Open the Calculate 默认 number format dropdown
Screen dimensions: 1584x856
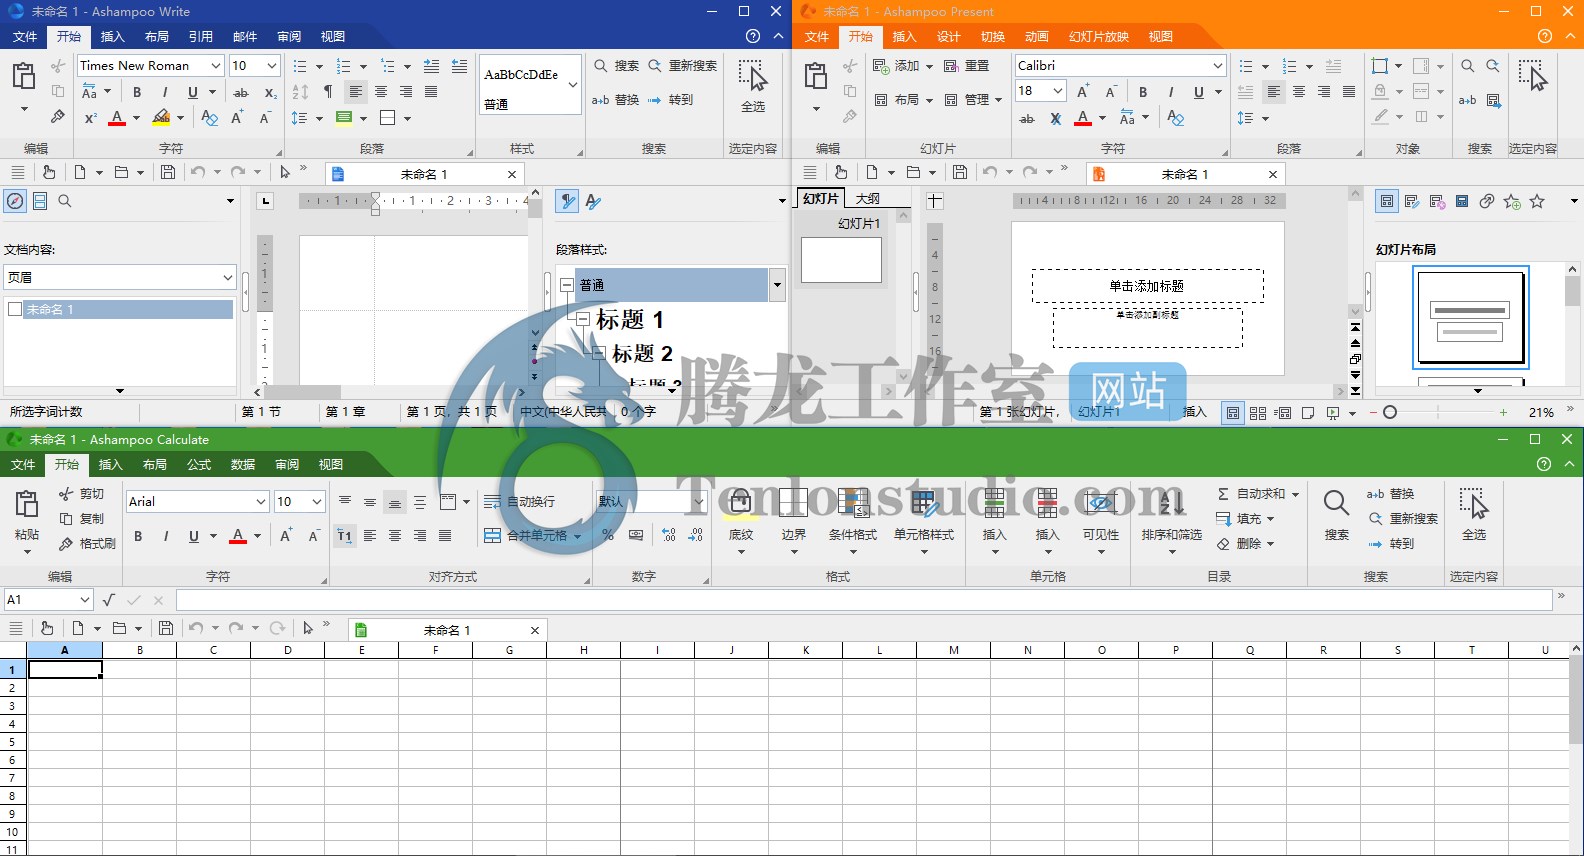point(698,502)
